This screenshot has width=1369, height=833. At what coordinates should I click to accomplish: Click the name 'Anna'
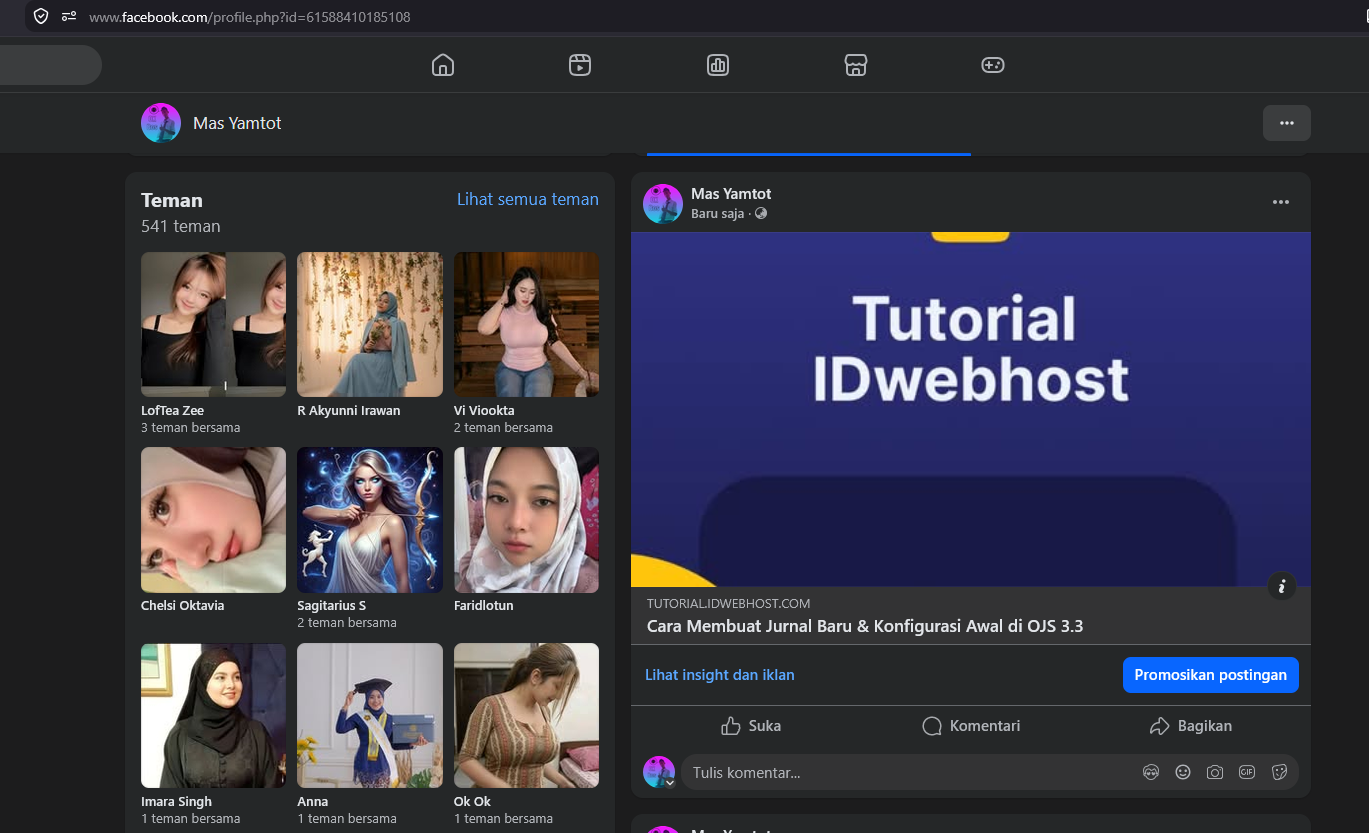click(x=313, y=802)
